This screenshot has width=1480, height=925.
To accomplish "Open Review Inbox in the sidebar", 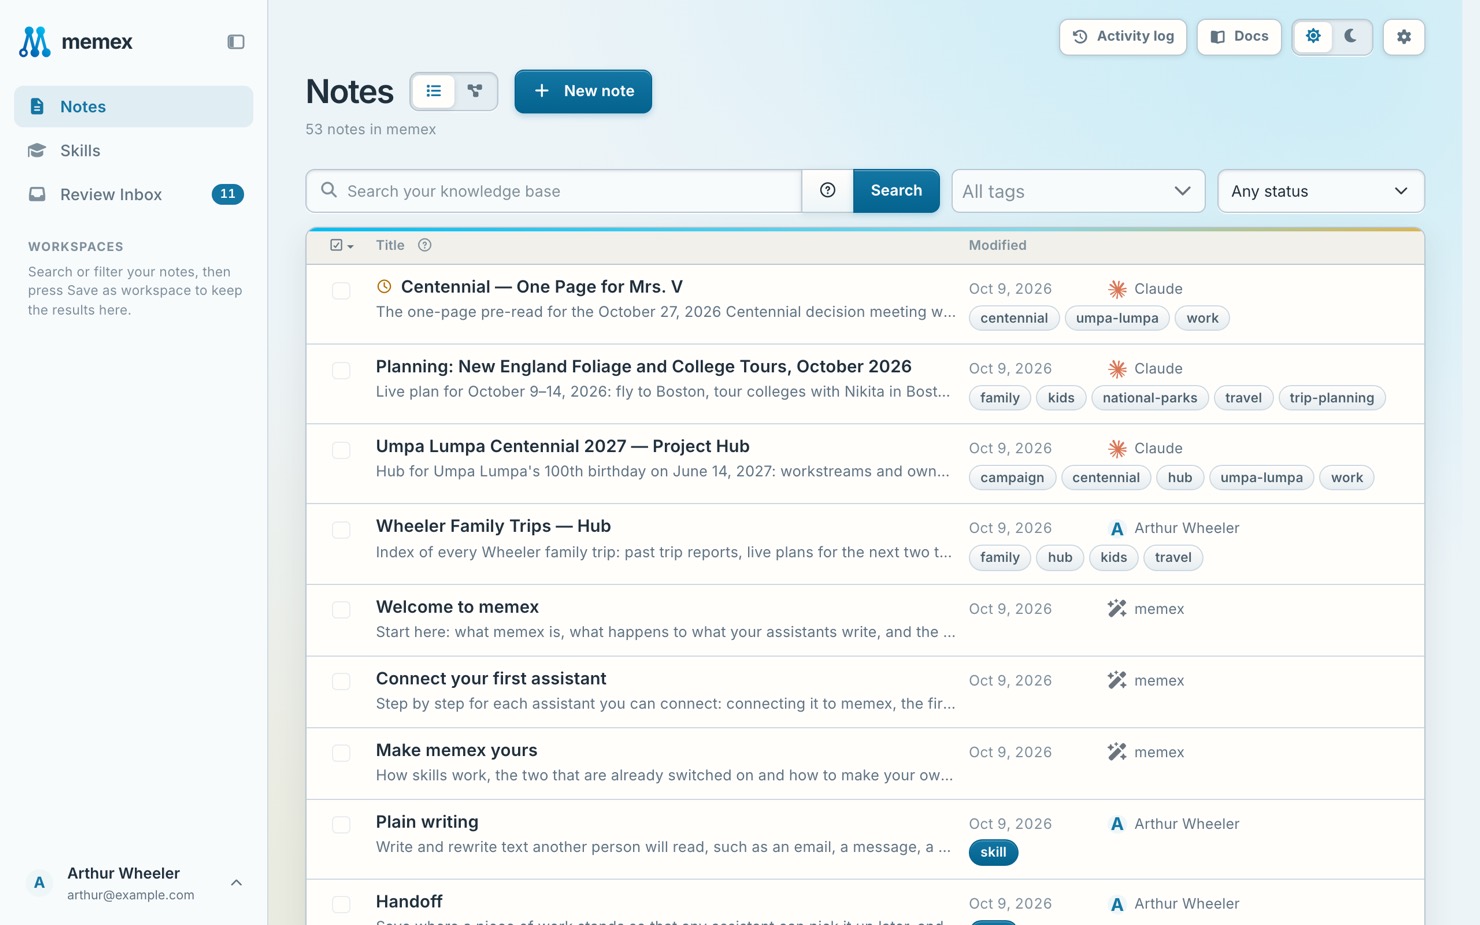I will point(133,194).
